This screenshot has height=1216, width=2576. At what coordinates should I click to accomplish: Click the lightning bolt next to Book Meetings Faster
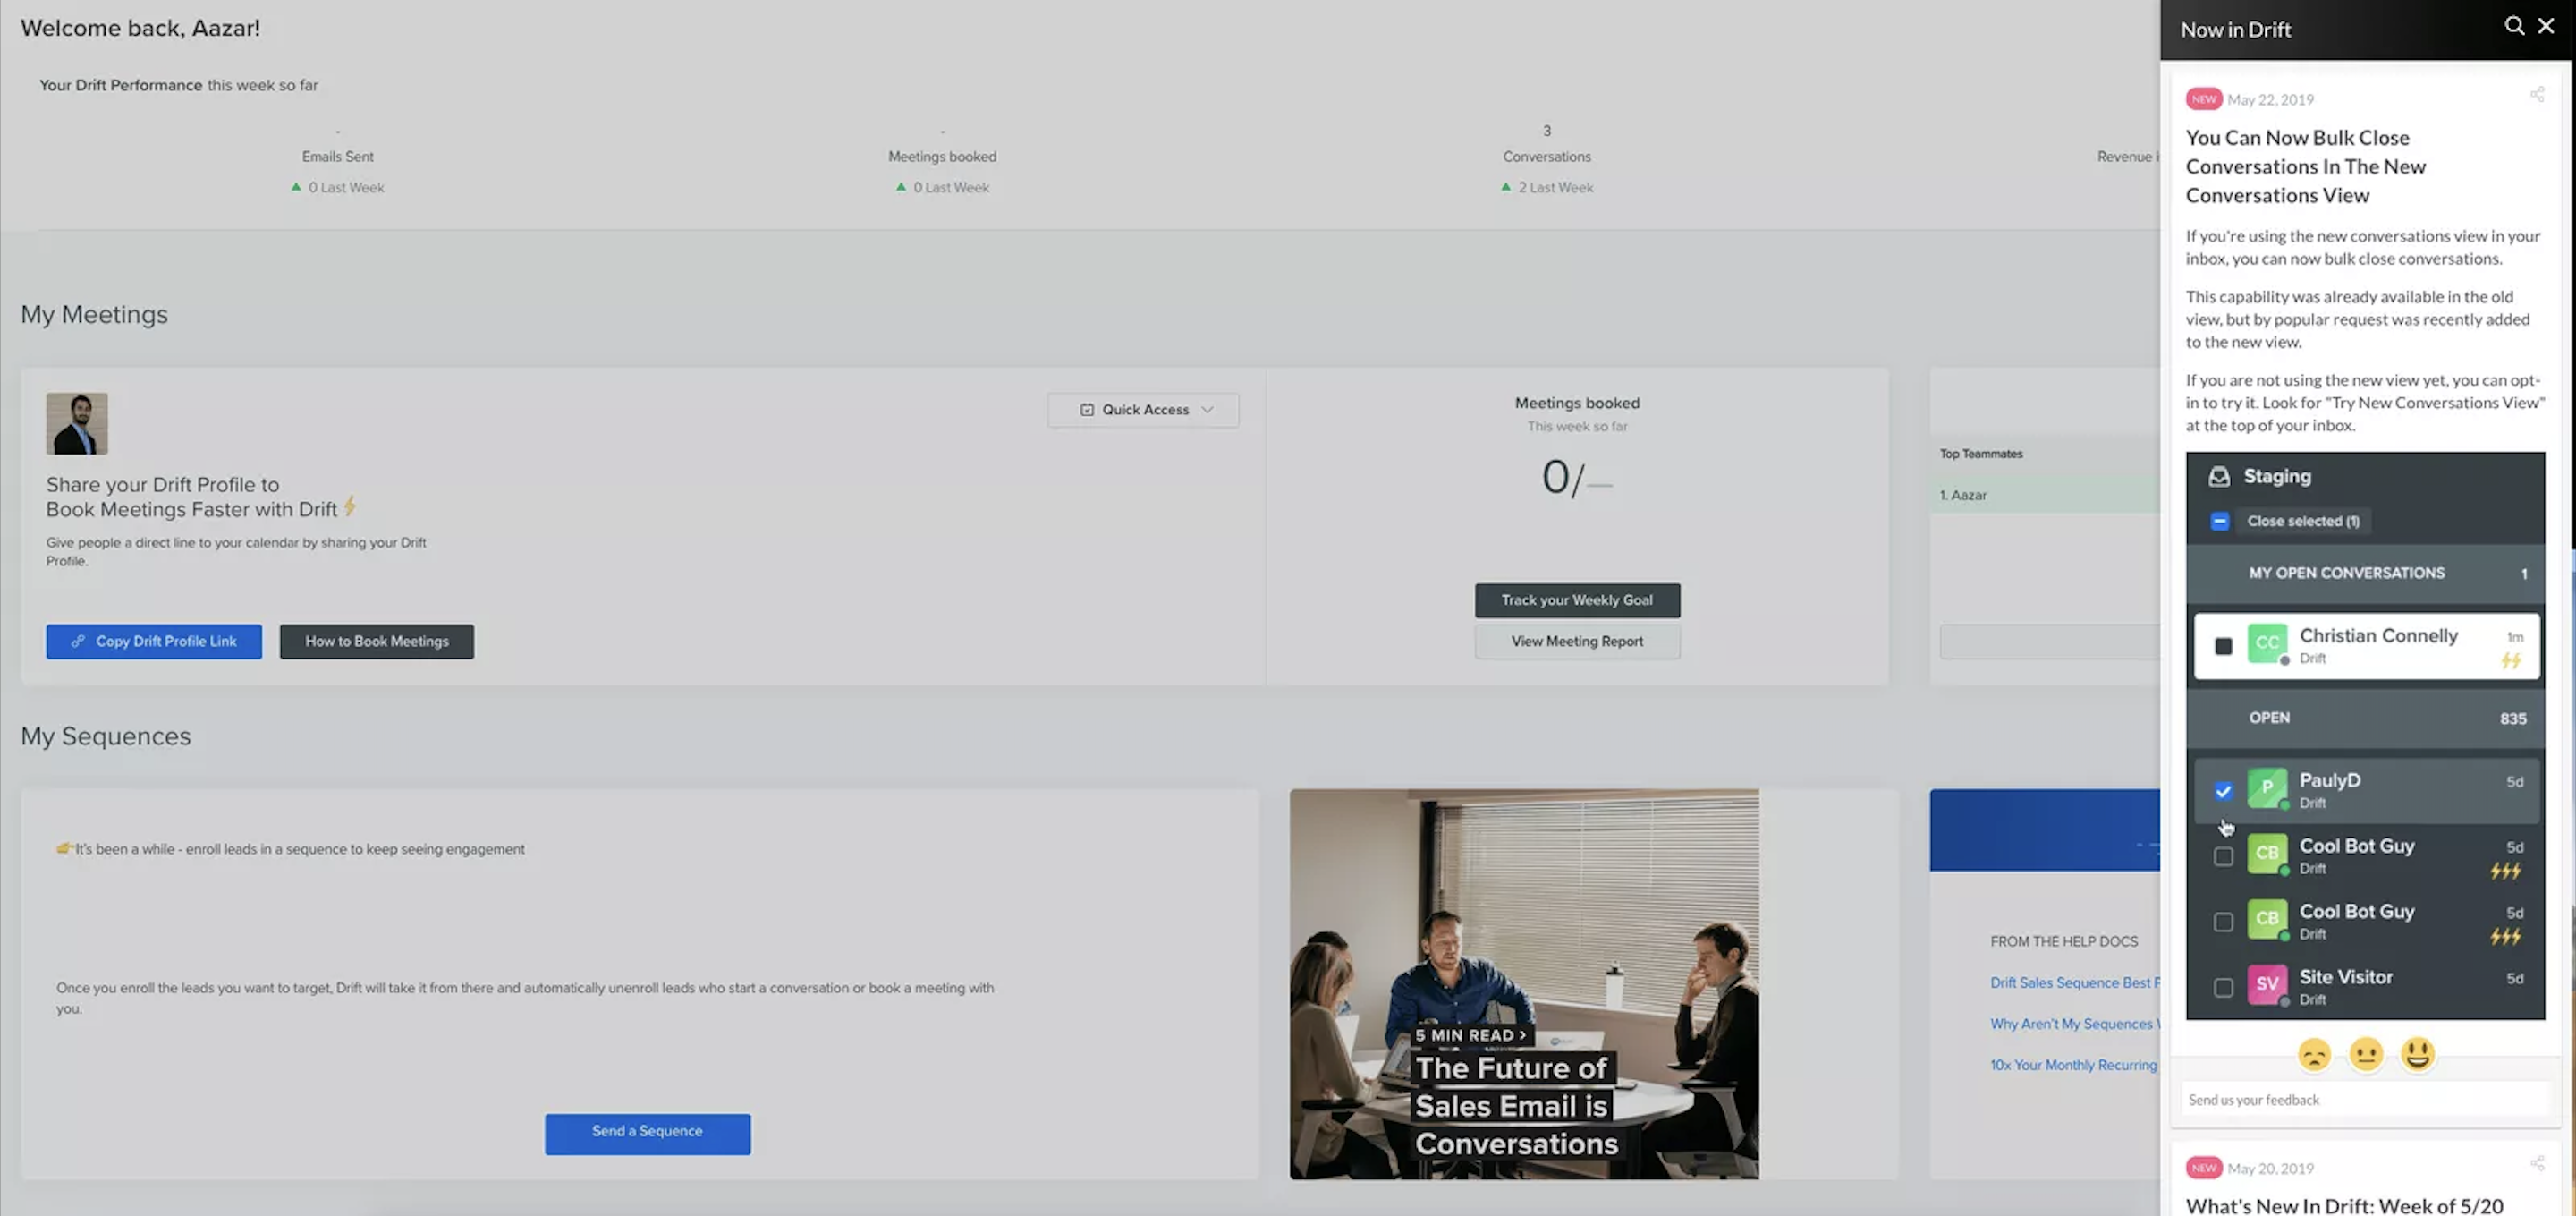coord(350,506)
